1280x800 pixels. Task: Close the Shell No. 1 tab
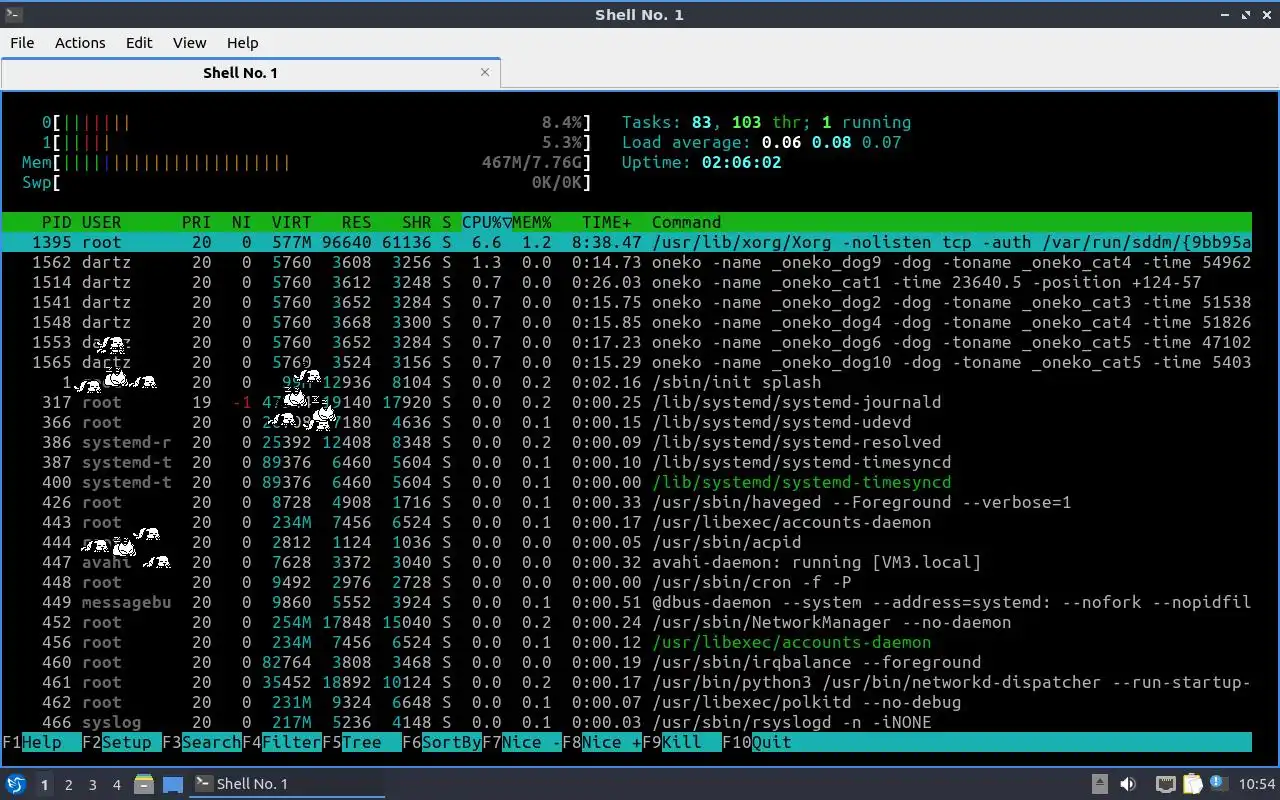(x=485, y=72)
